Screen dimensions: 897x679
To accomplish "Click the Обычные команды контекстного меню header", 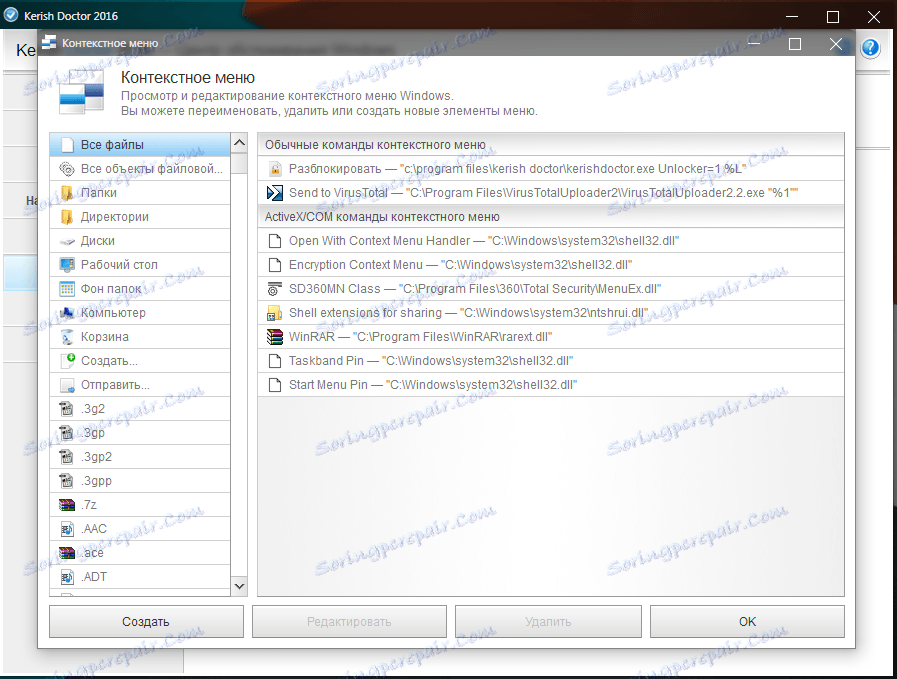I will click(x=551, y=145).
